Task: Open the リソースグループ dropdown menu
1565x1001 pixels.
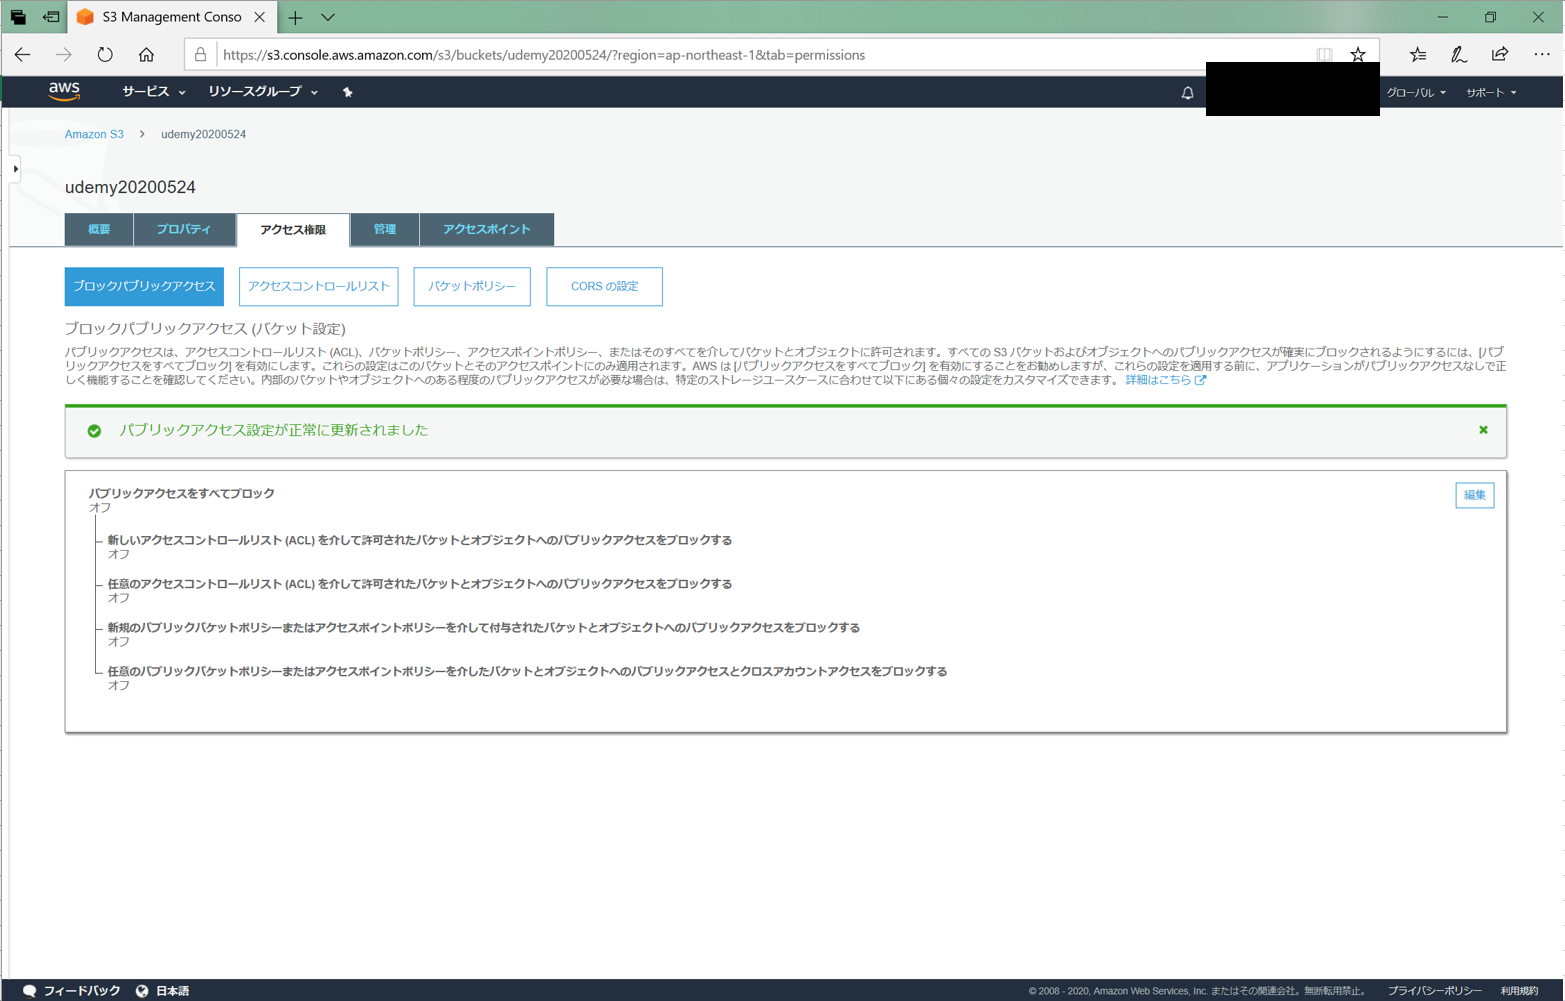Action: (263, 92)
